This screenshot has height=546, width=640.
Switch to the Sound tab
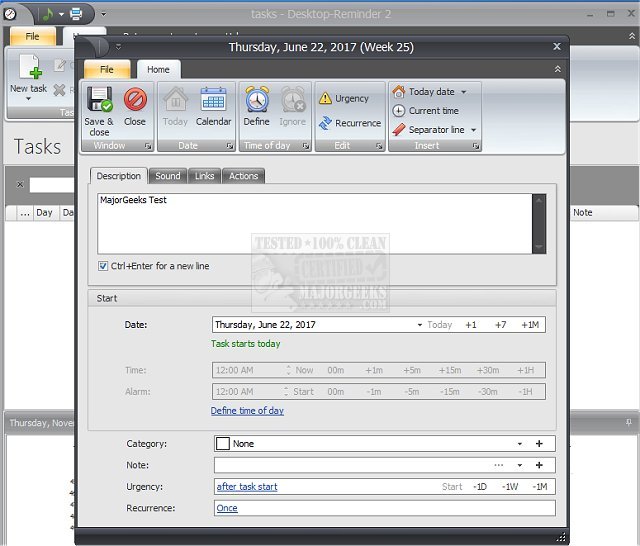coord(168,176)
